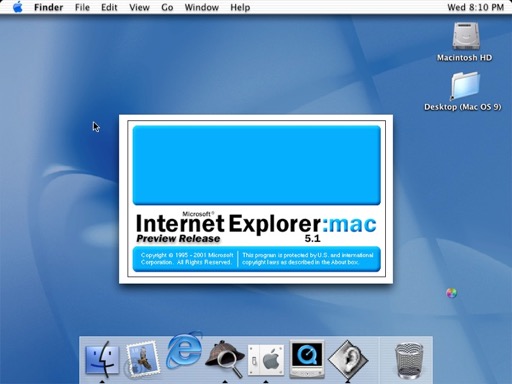
Task: Open the Trash in the Dock
Action: click(409, 361)
